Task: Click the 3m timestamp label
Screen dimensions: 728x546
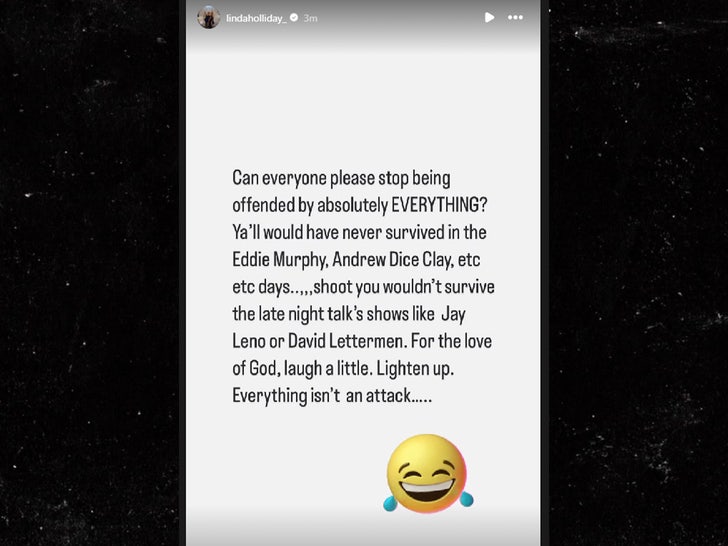Action: click(x=311, y=18)
